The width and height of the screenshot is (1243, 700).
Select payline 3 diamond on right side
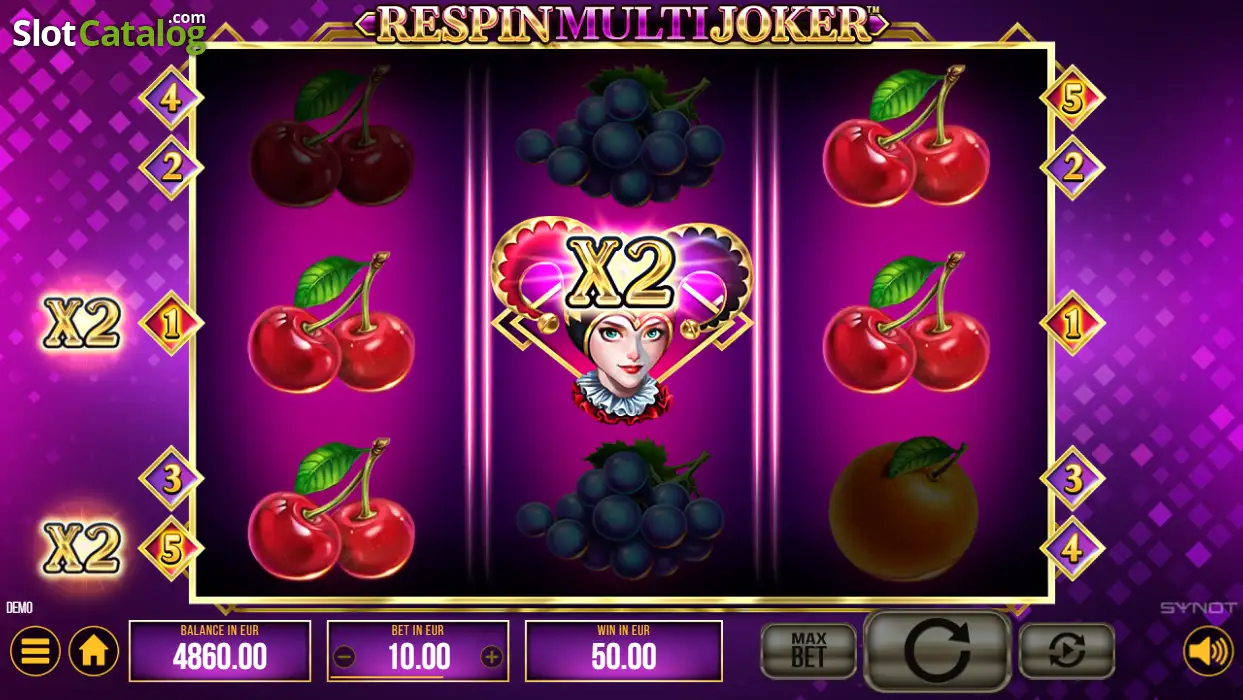[1073, 478]
